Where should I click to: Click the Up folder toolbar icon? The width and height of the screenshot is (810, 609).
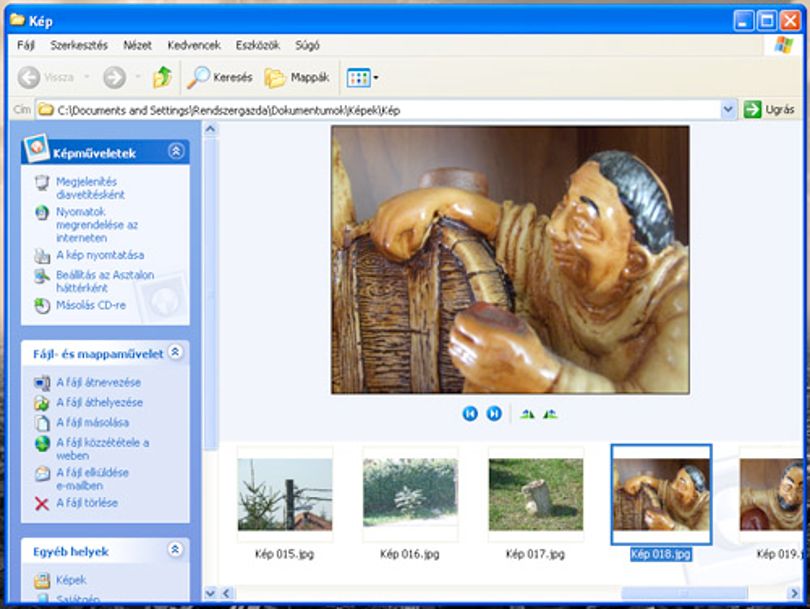(162, 77)
